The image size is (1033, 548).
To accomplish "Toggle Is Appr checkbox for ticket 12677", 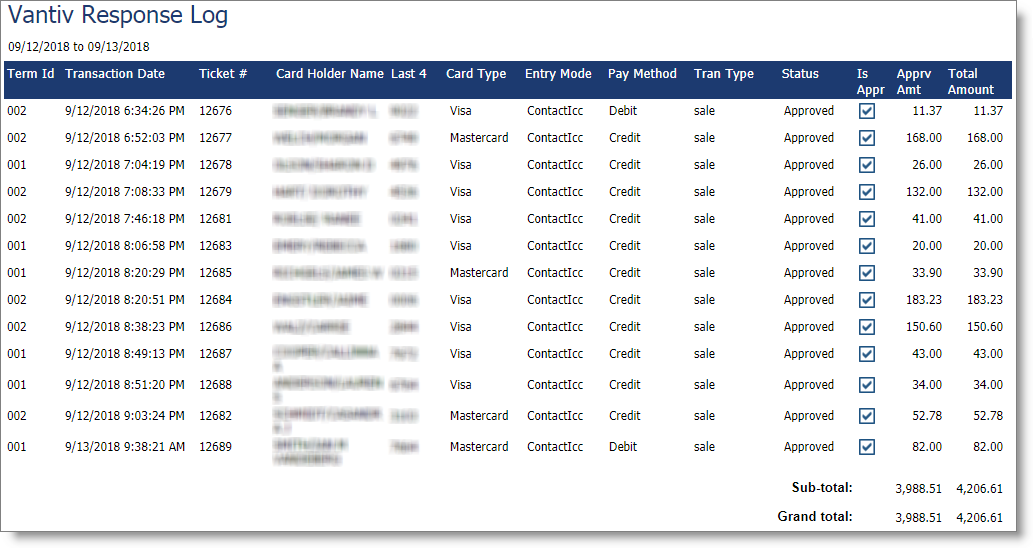I will pyautogui.click(x=867, y=138).
